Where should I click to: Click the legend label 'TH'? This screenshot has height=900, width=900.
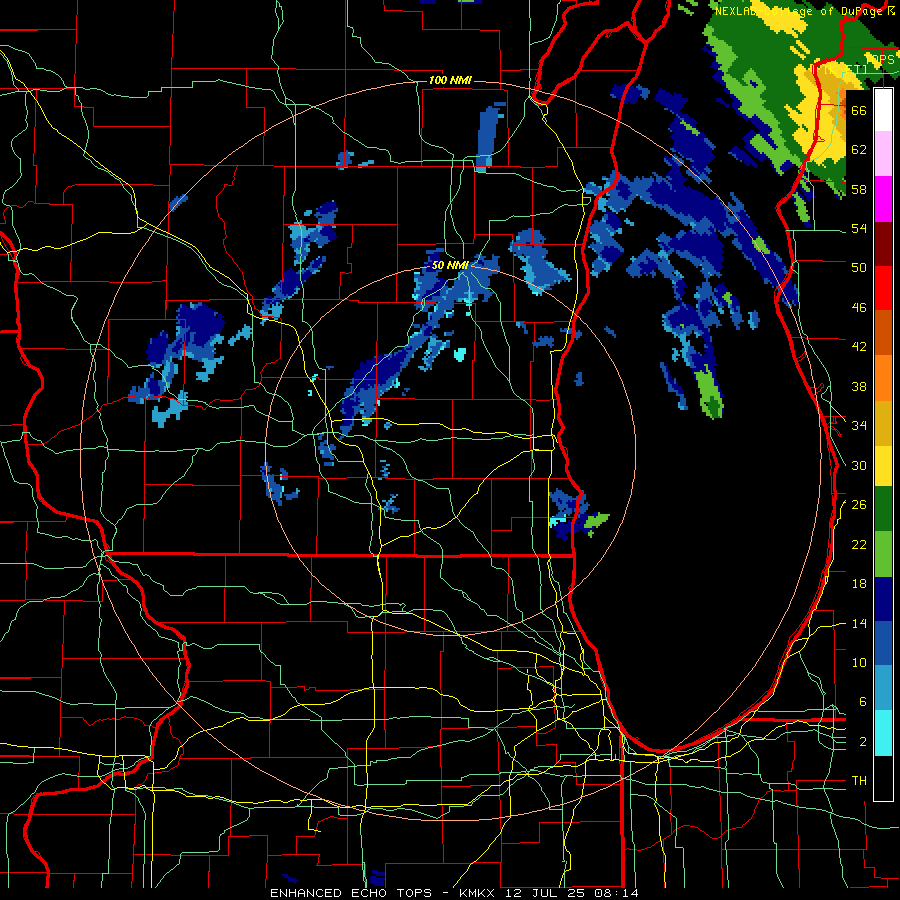(x=859, y=781)
